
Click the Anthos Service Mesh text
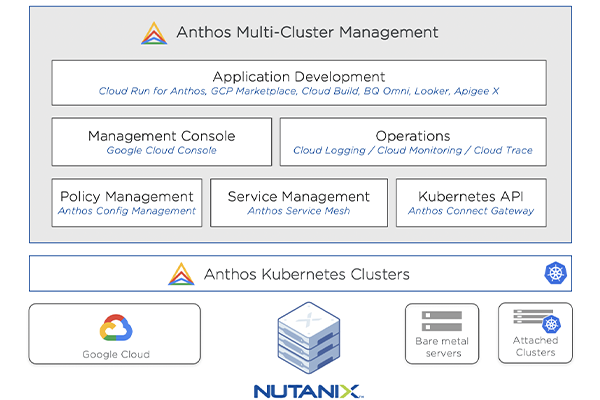click(298, 211)
